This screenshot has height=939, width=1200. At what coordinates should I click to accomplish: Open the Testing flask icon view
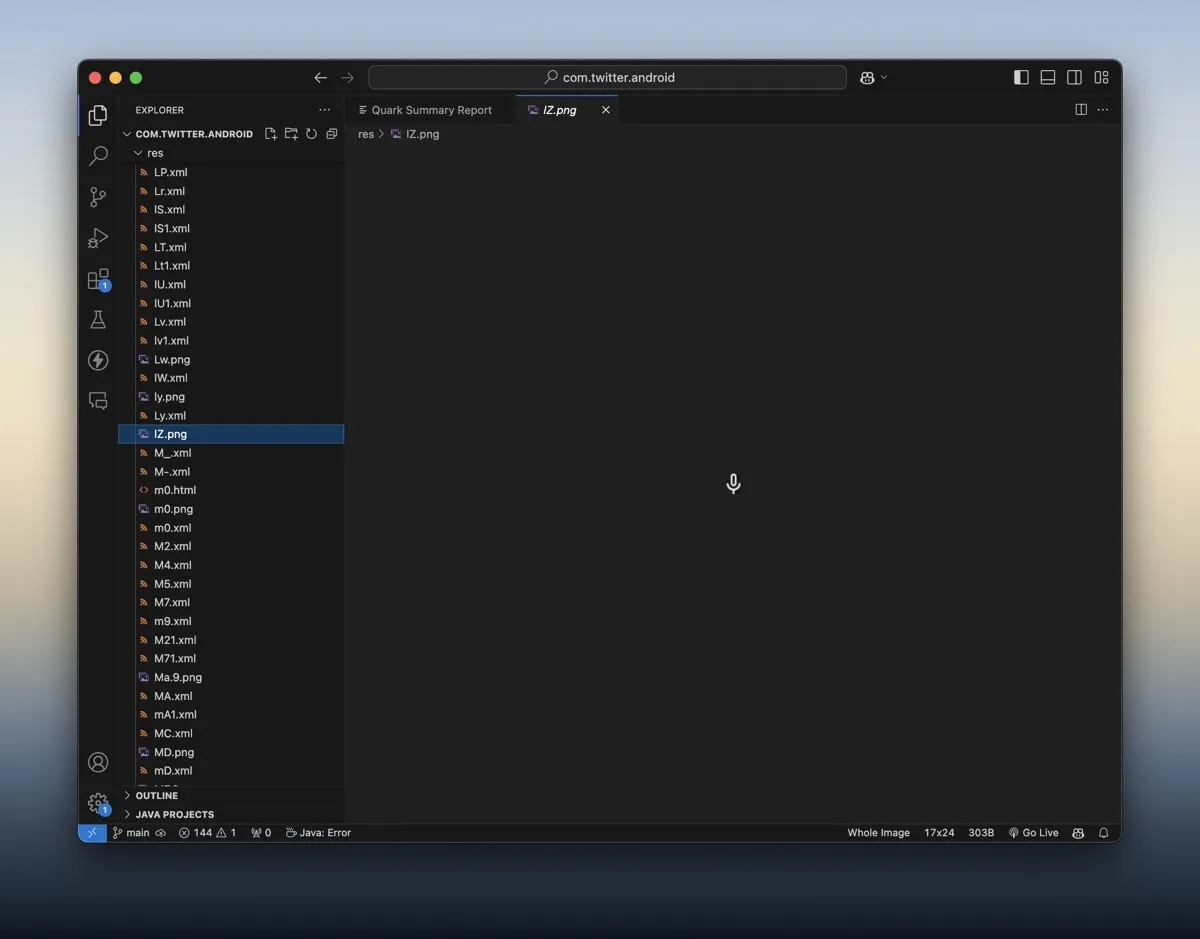click(98, 320)
